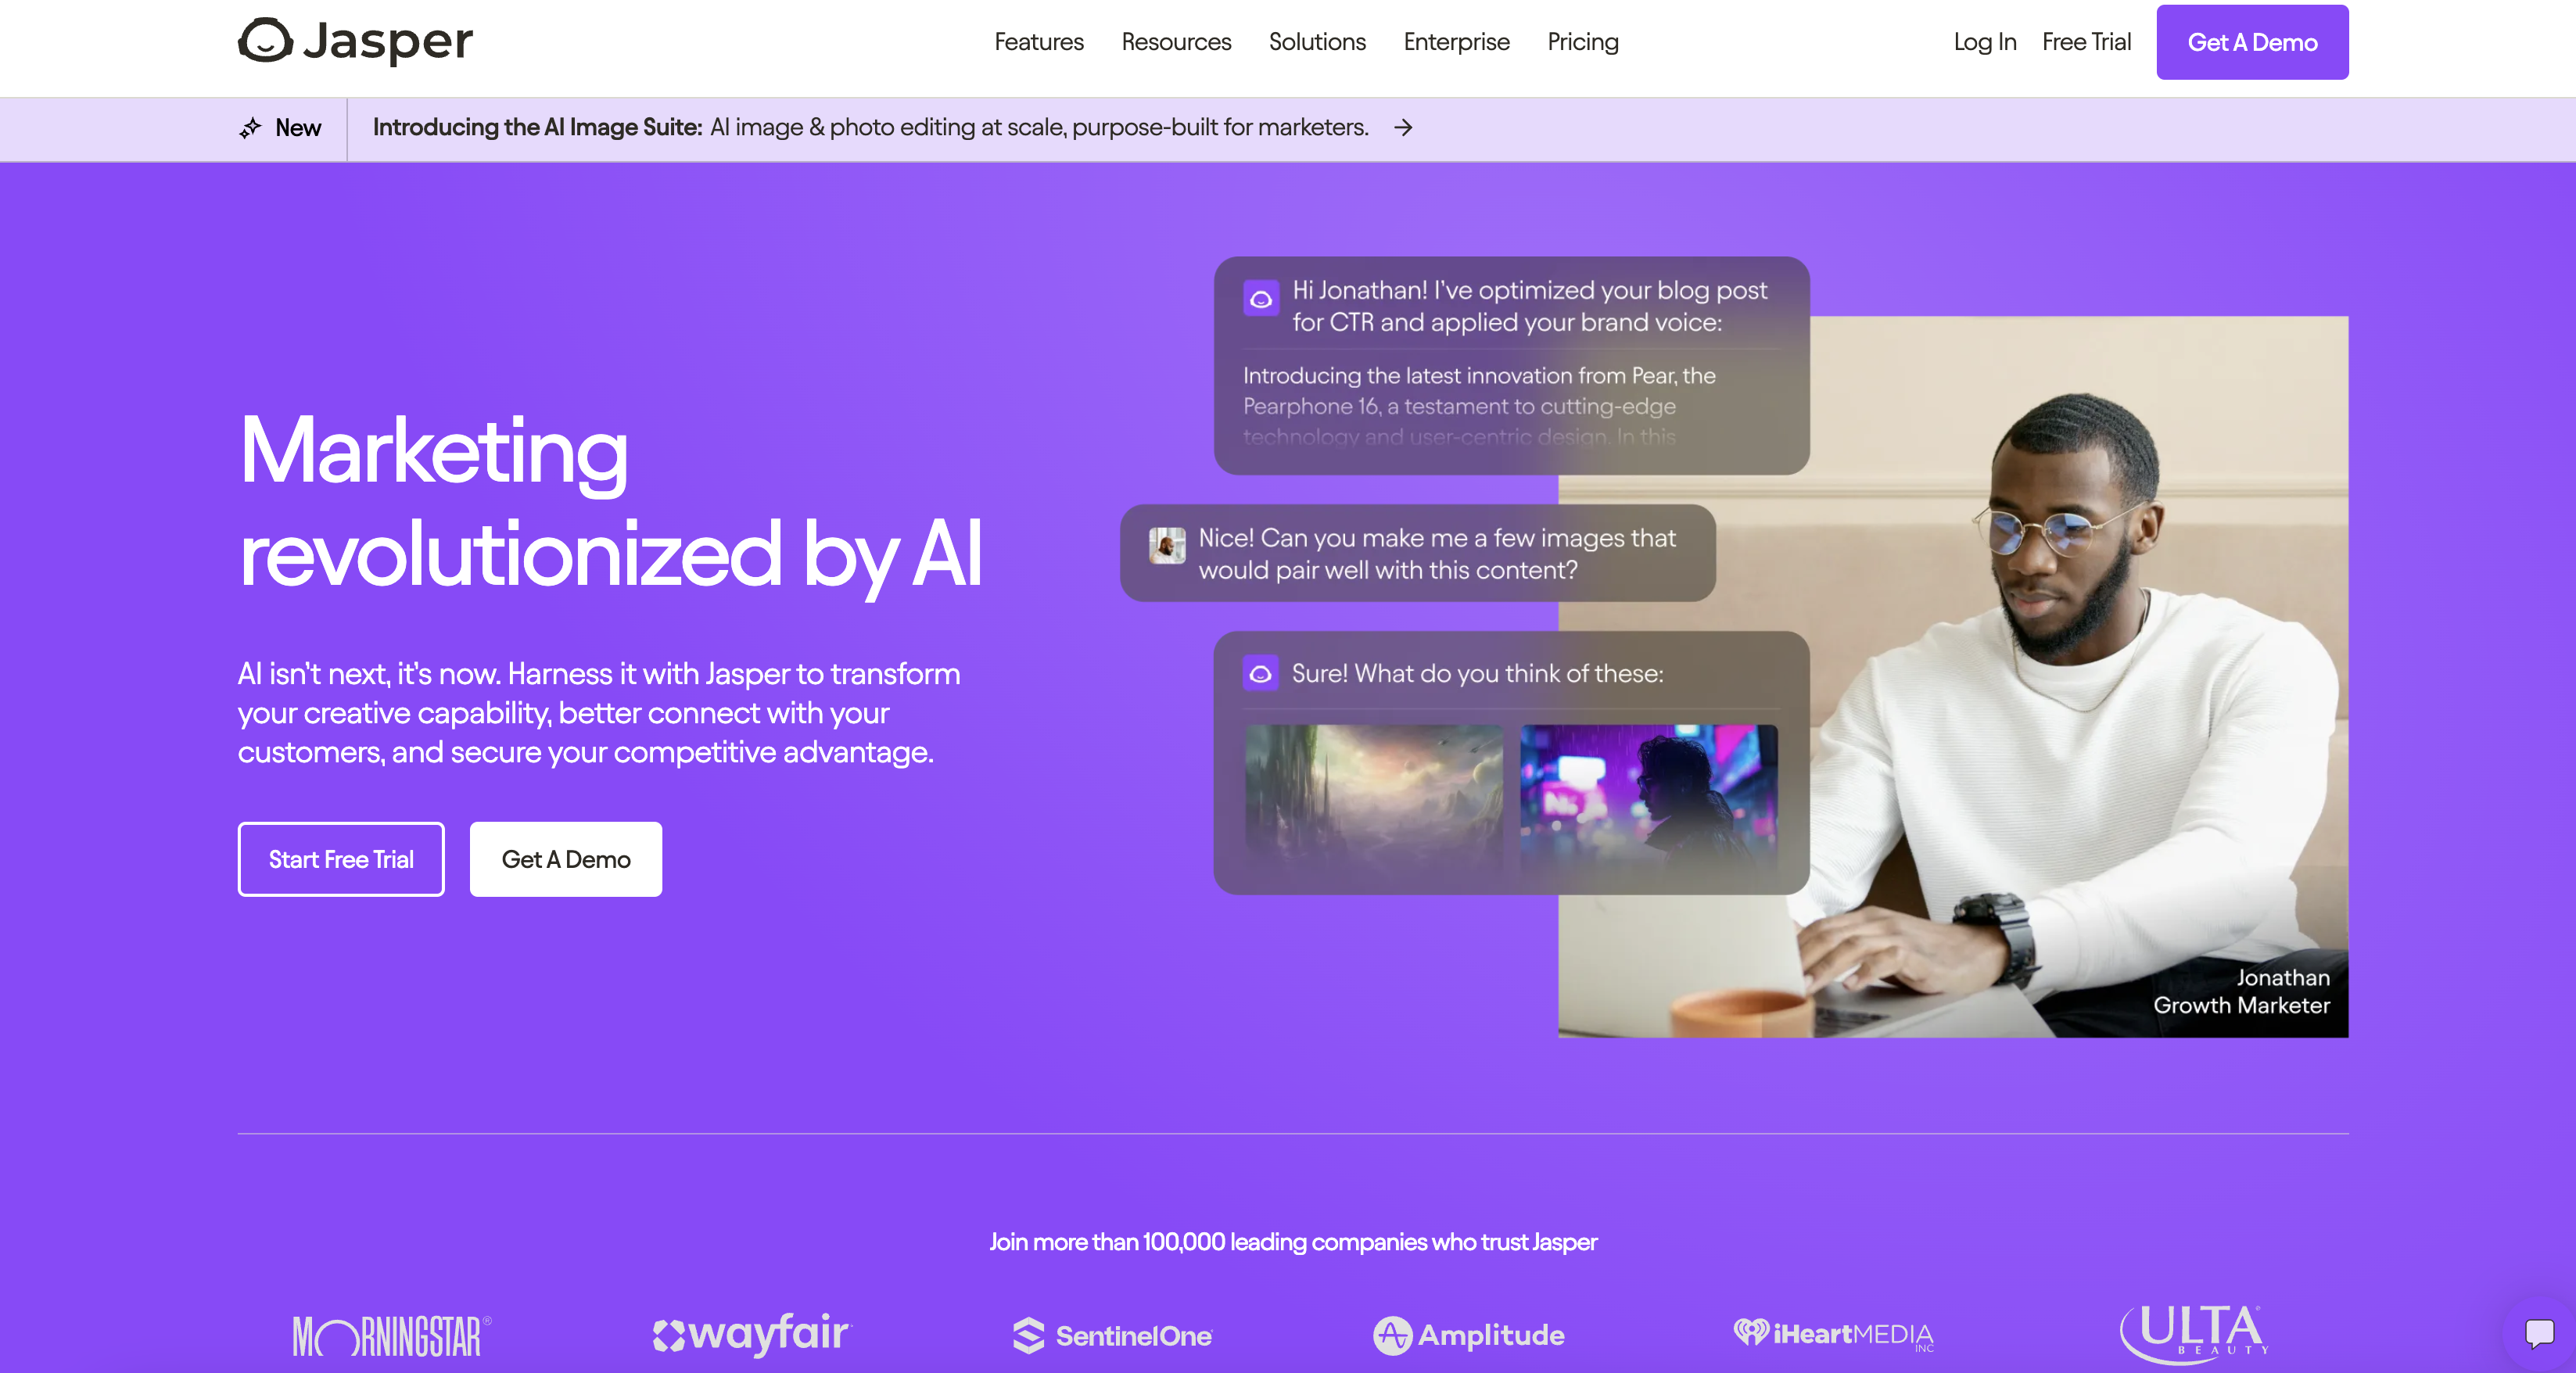Click the Get A Demo button
Image resolution: width=2576 pixels, height=1373 pixels.
2252,42
